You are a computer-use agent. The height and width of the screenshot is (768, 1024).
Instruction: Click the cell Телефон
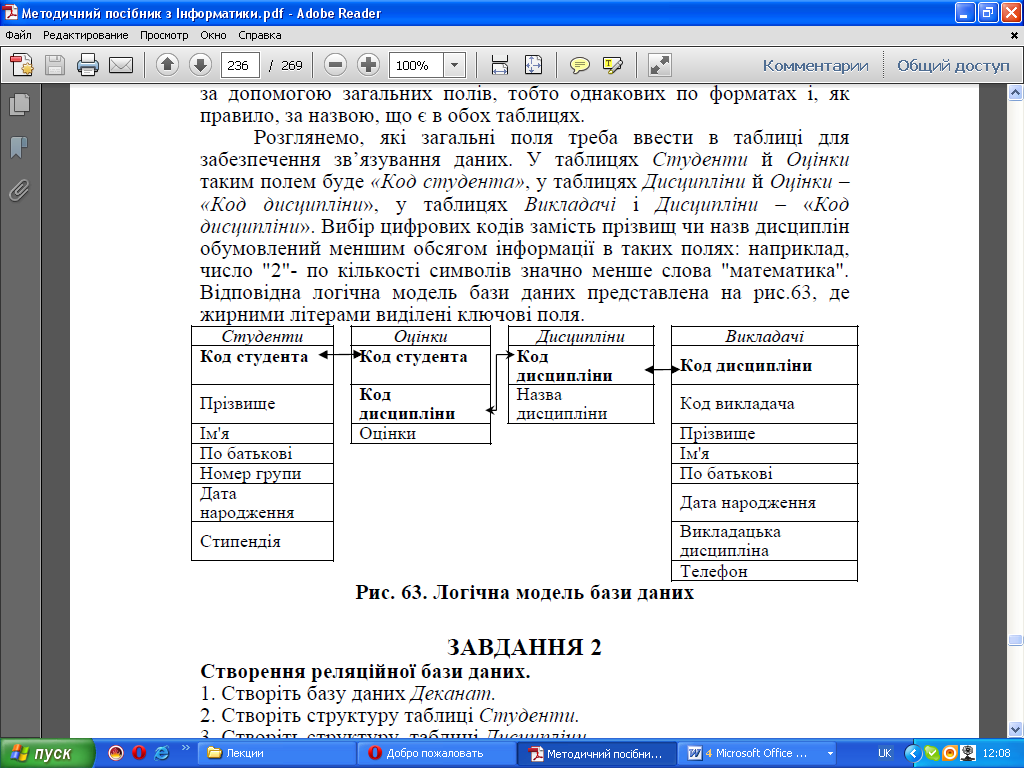[764, 571]
